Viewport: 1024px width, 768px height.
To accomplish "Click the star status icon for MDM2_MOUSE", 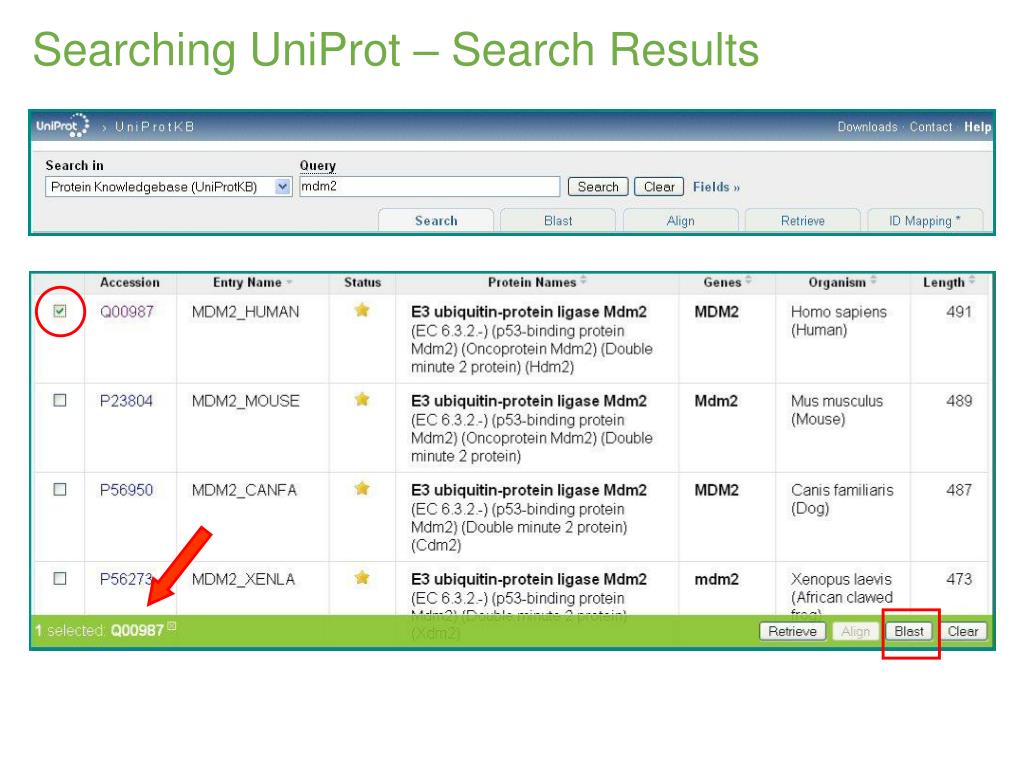I will click(362, 399).
